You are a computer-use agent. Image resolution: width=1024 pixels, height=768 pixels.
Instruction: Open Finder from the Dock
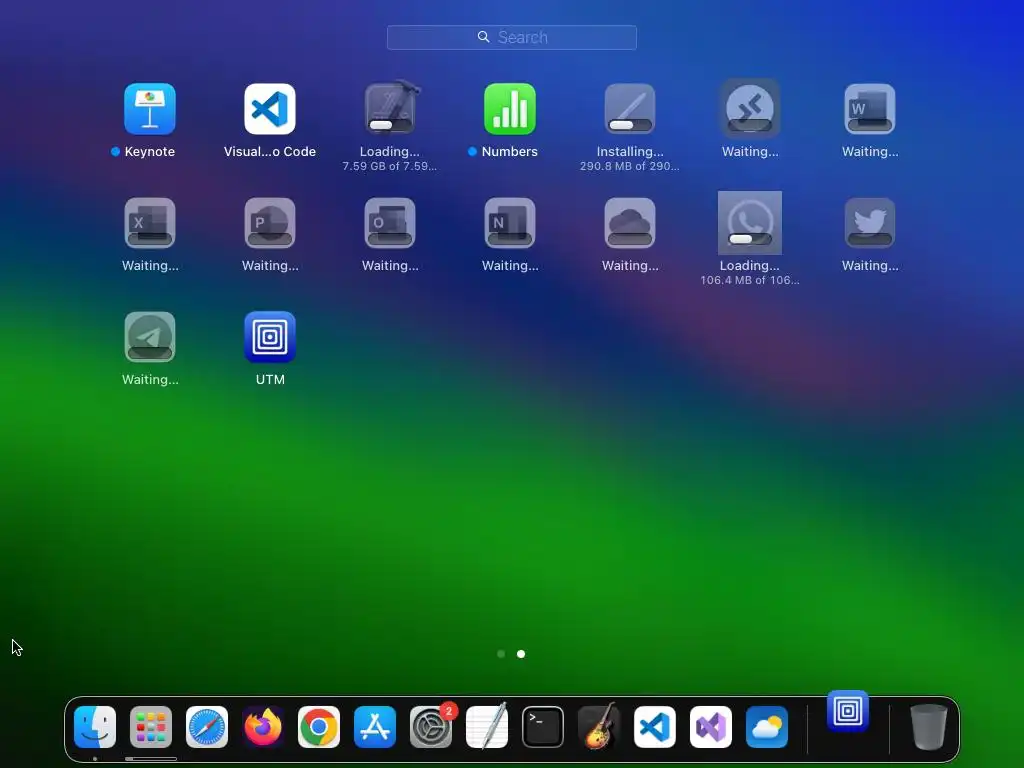click(95, 727)
